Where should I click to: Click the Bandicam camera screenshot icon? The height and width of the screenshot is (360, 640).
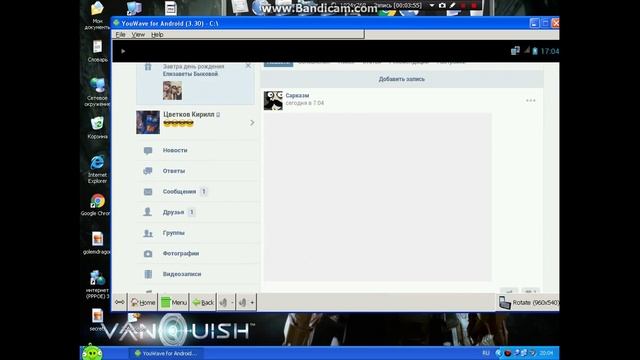[x=442, y=6]
